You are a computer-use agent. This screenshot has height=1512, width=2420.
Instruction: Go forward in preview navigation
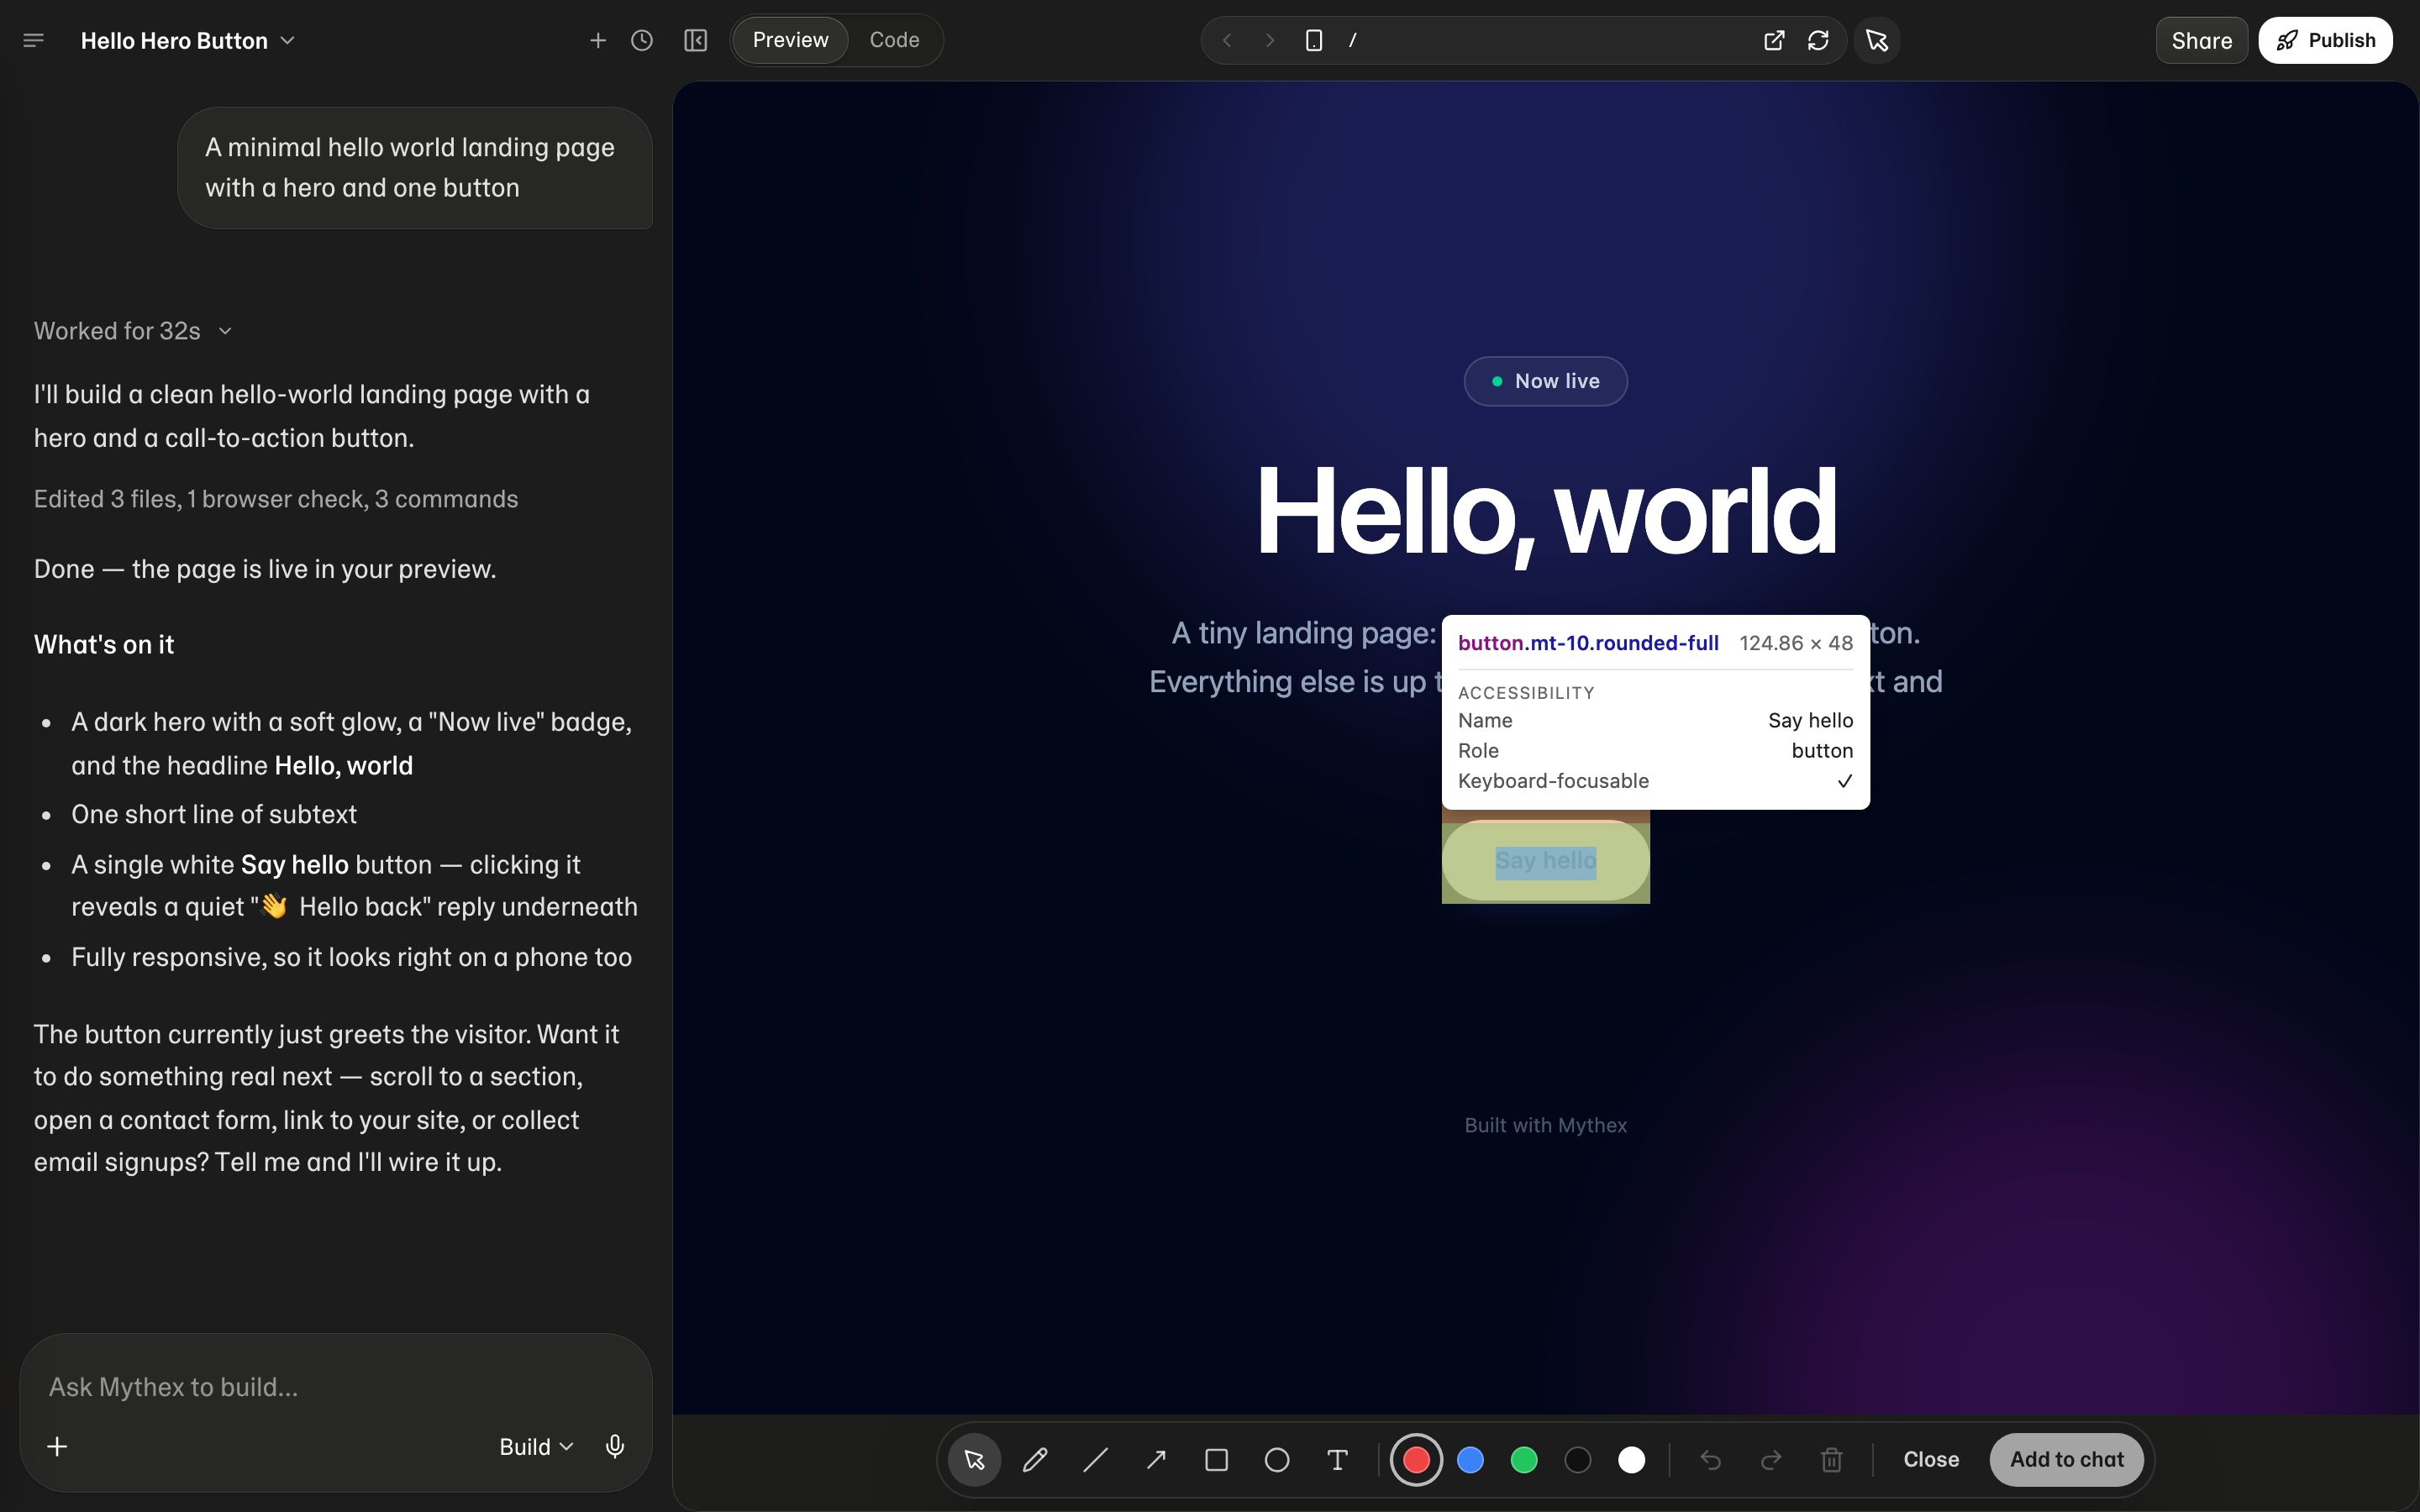coord(1270,40)
